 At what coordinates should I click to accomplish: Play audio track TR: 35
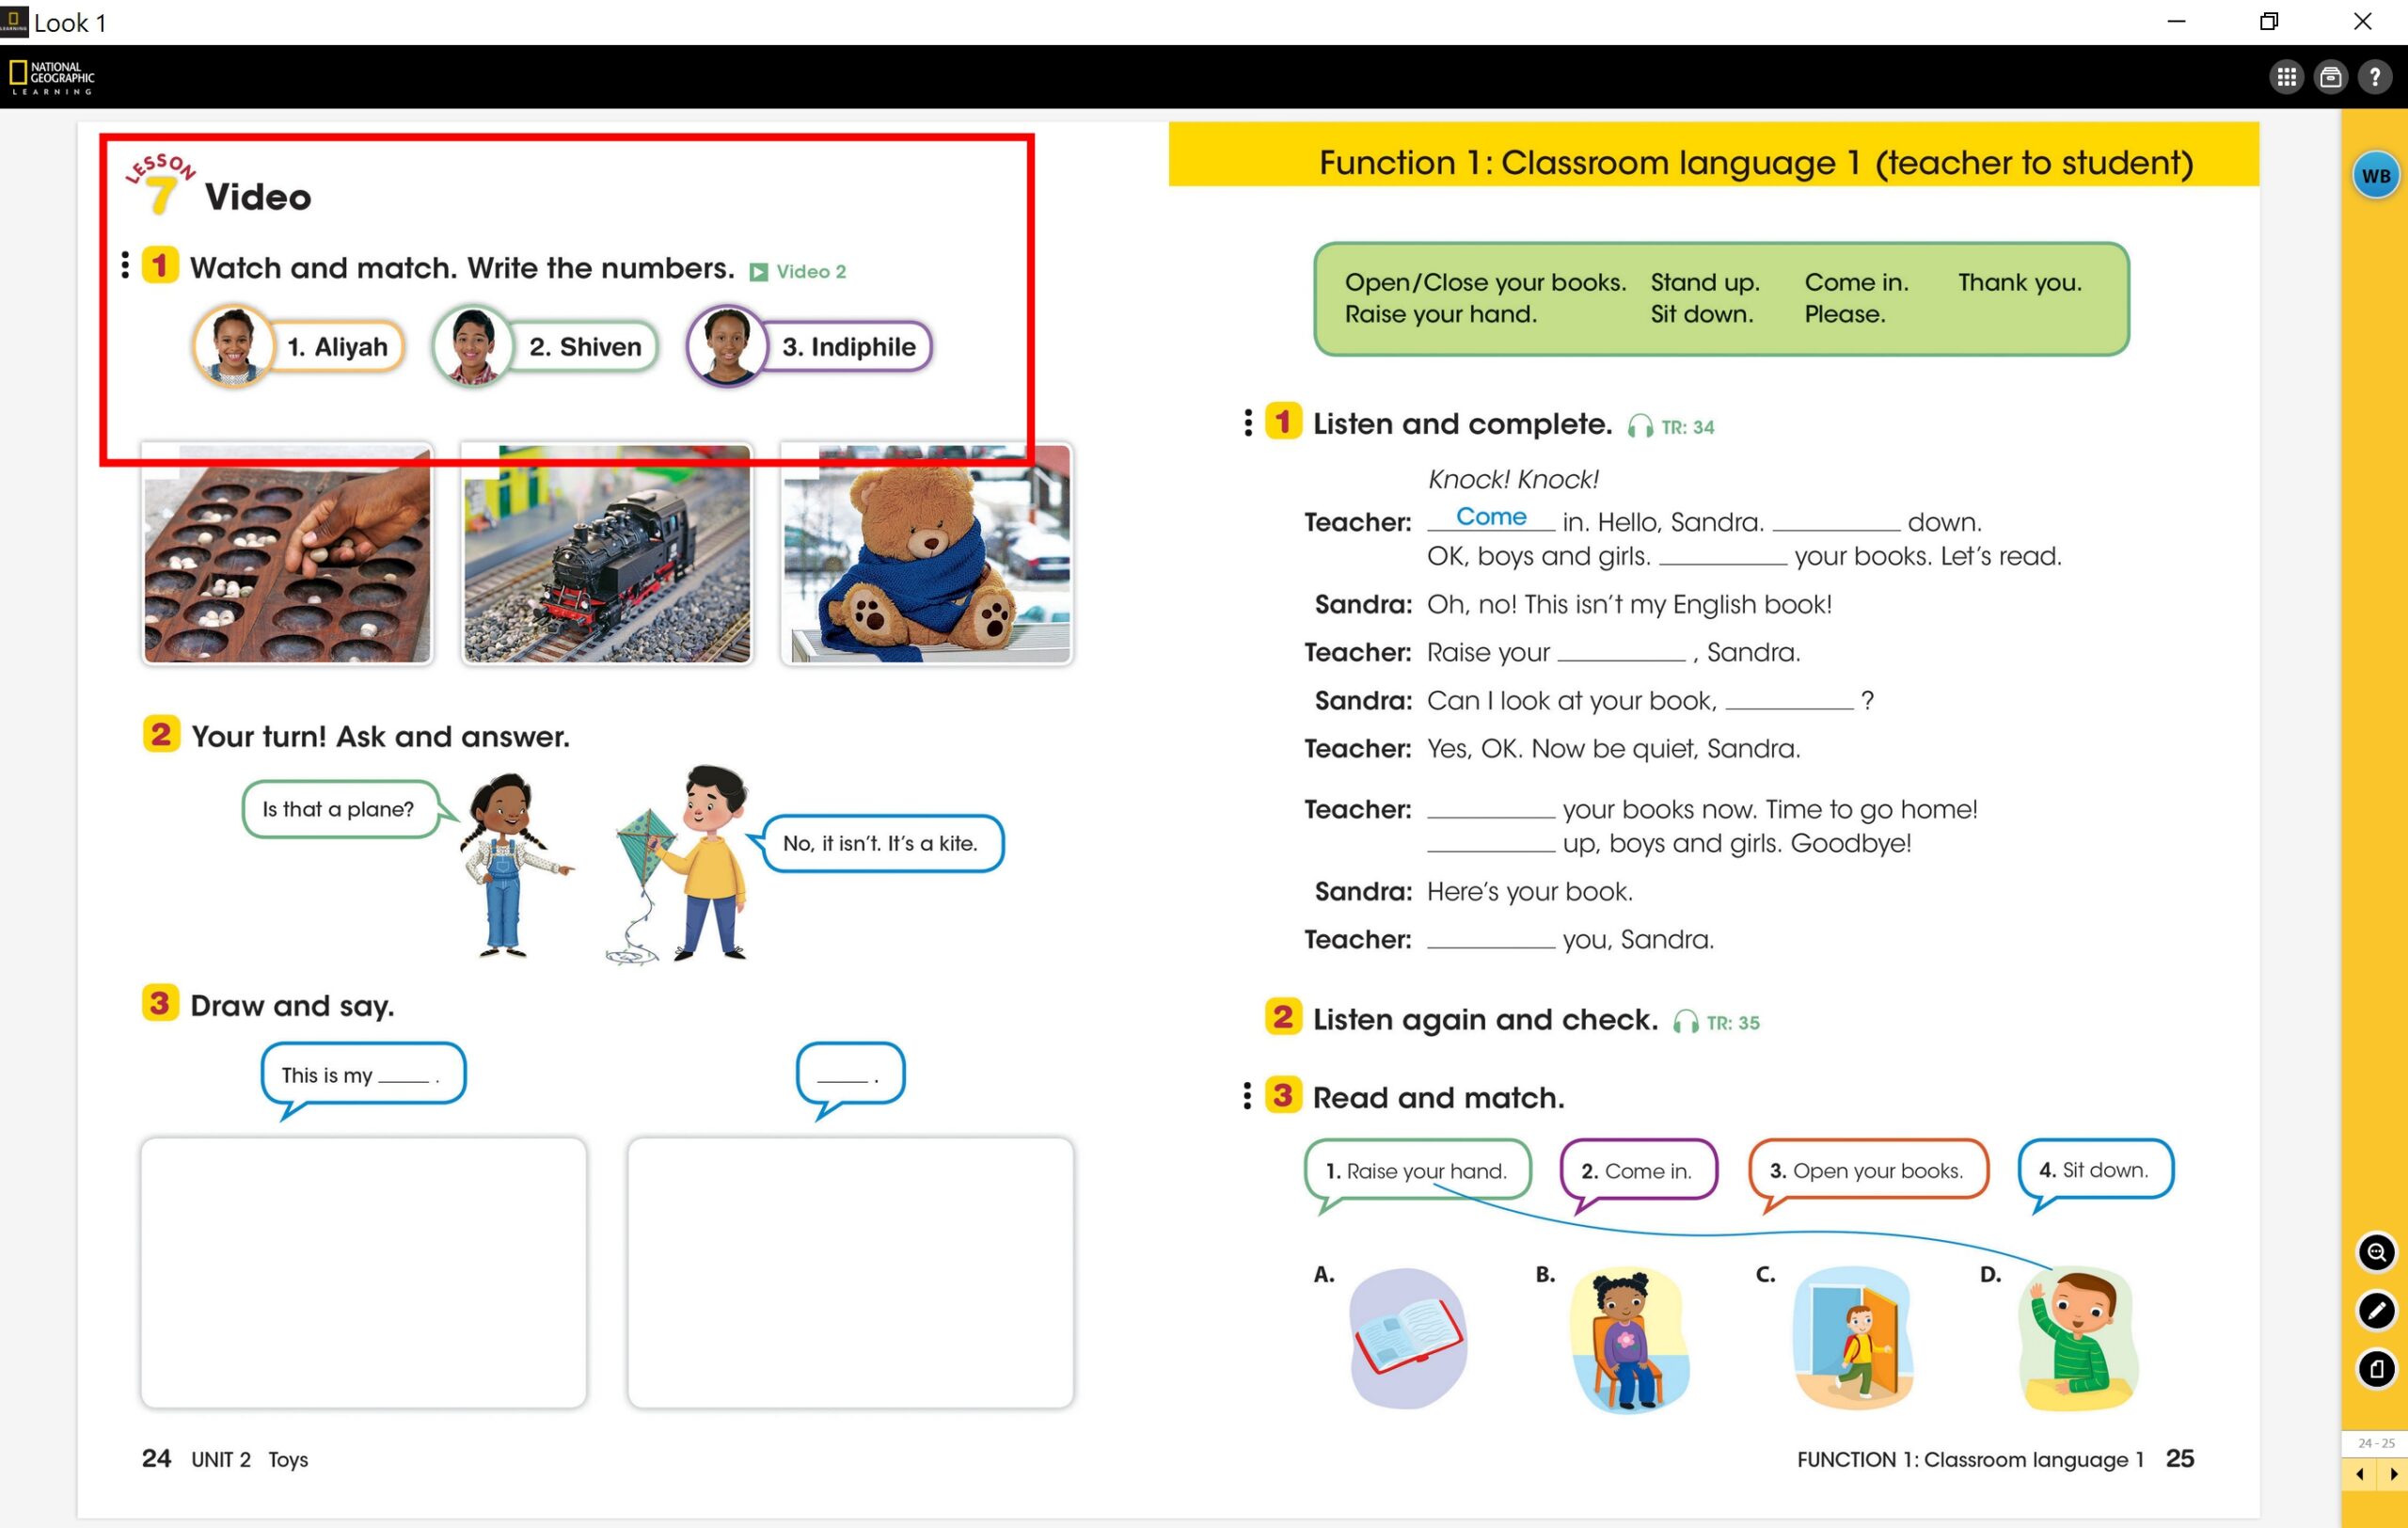point(1685,1022)
